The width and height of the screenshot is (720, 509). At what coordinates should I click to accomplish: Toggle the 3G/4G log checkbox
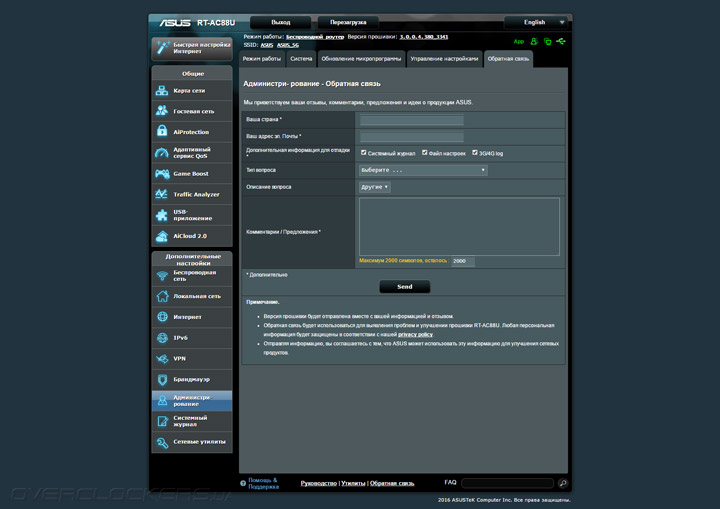point(475,153)
